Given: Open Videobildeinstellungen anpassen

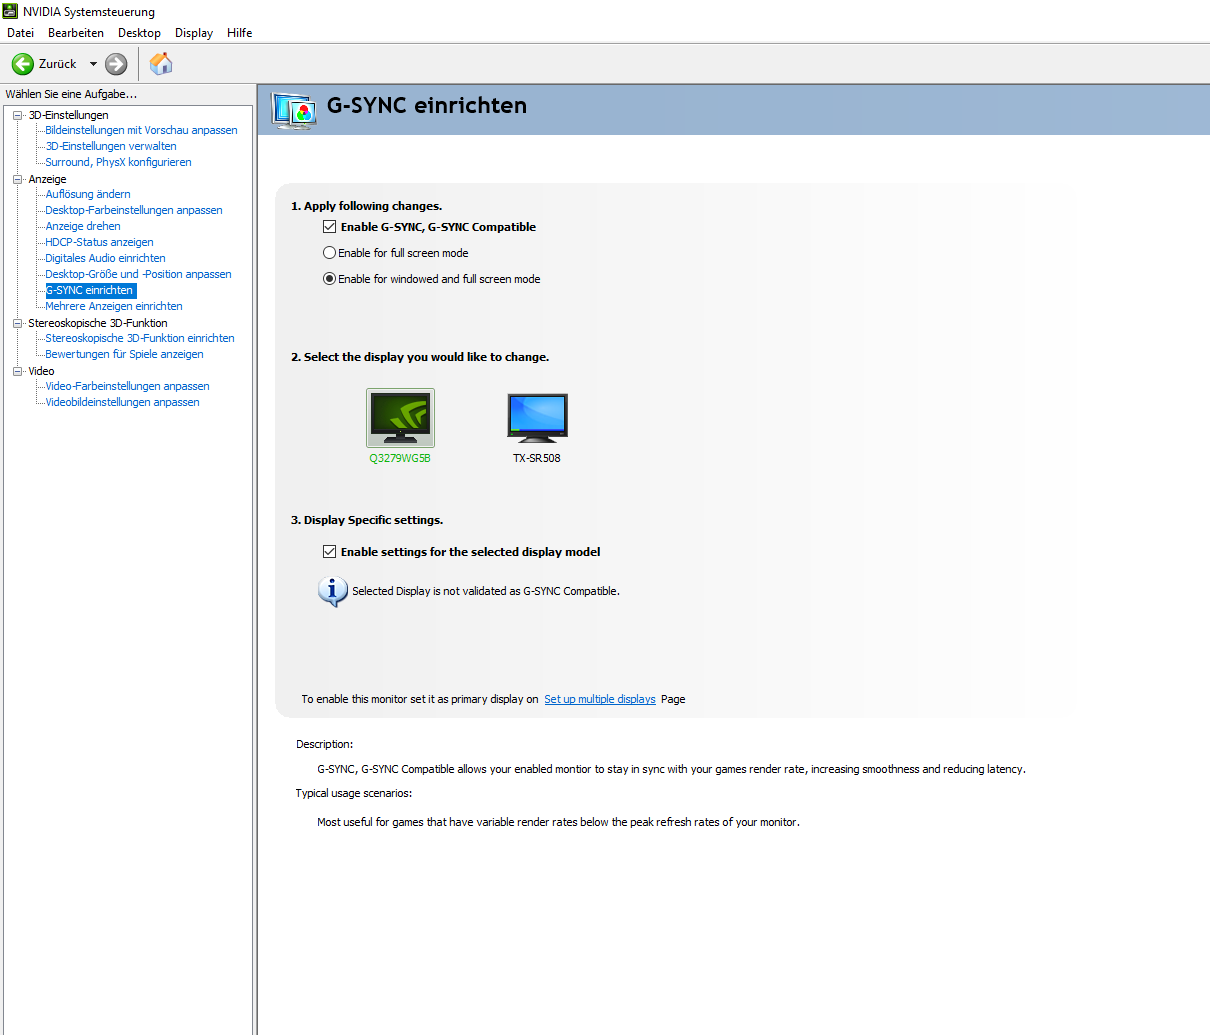Looking at the screenshot, I should click(x=122, y=402).
